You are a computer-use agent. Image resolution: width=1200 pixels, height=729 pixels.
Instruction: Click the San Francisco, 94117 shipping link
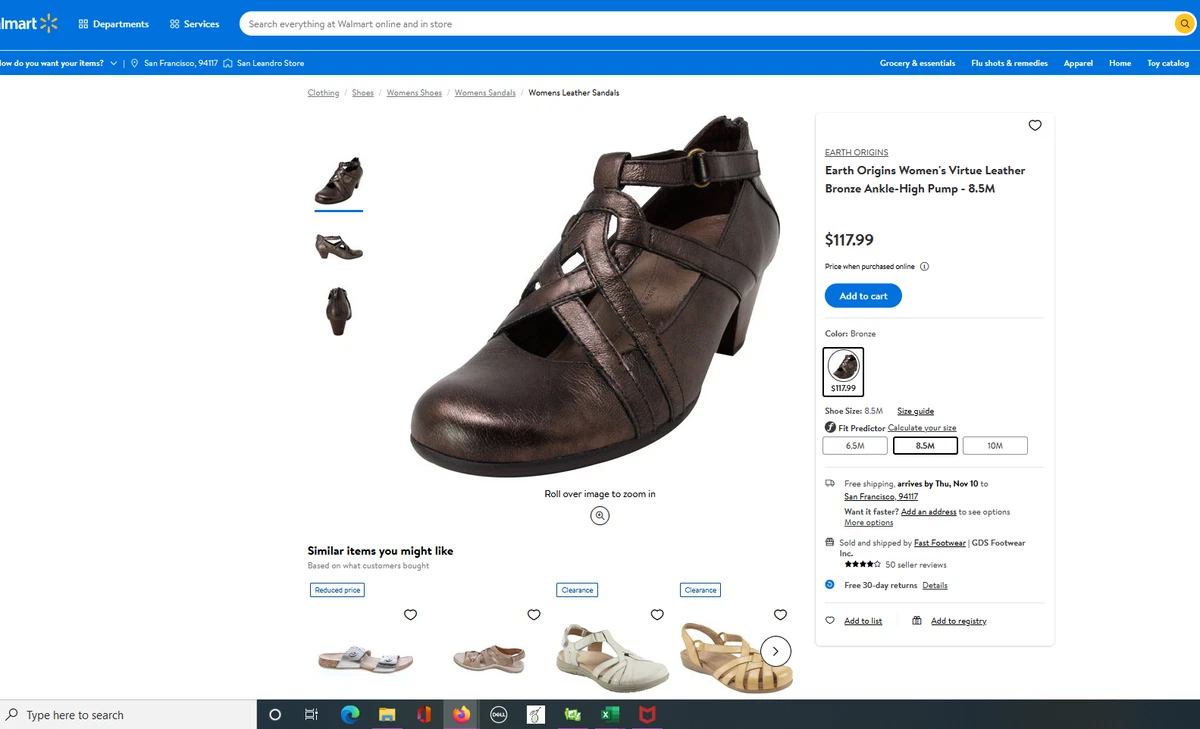pos(881,496)
